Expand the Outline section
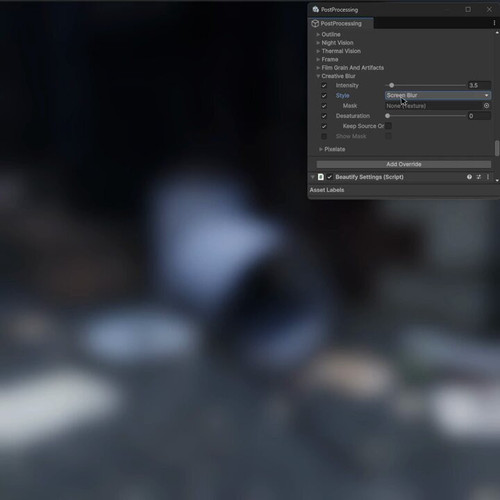The image size is (500, 500). pyautogui.click(x=318, y=34)
